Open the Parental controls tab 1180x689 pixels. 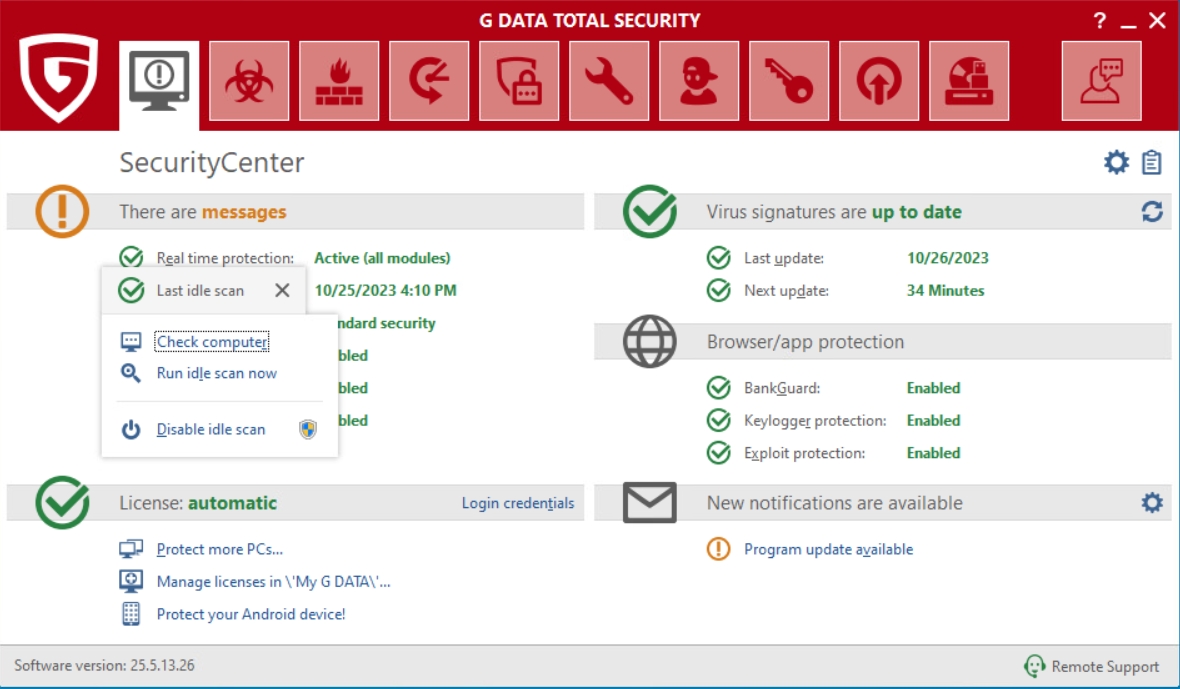[x=698, y=81]
